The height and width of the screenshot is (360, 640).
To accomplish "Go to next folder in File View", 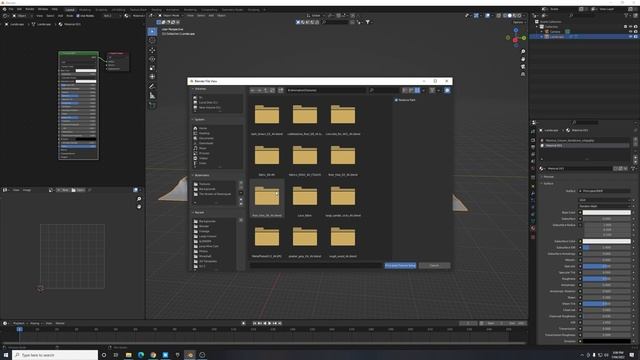I will pyautogui.click(x=259, y=90).
